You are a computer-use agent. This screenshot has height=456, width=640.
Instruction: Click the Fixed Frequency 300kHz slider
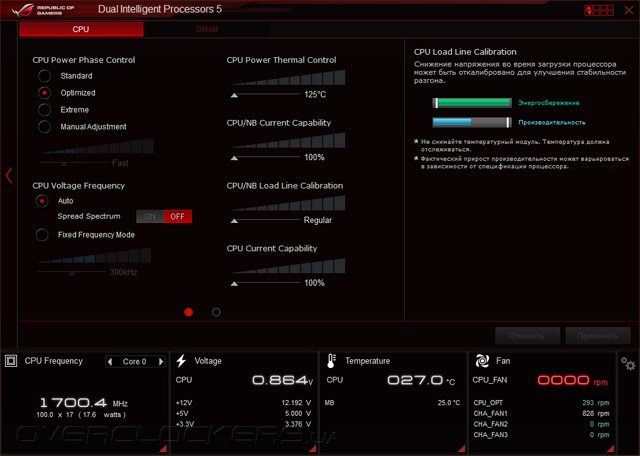click(71, 272)
